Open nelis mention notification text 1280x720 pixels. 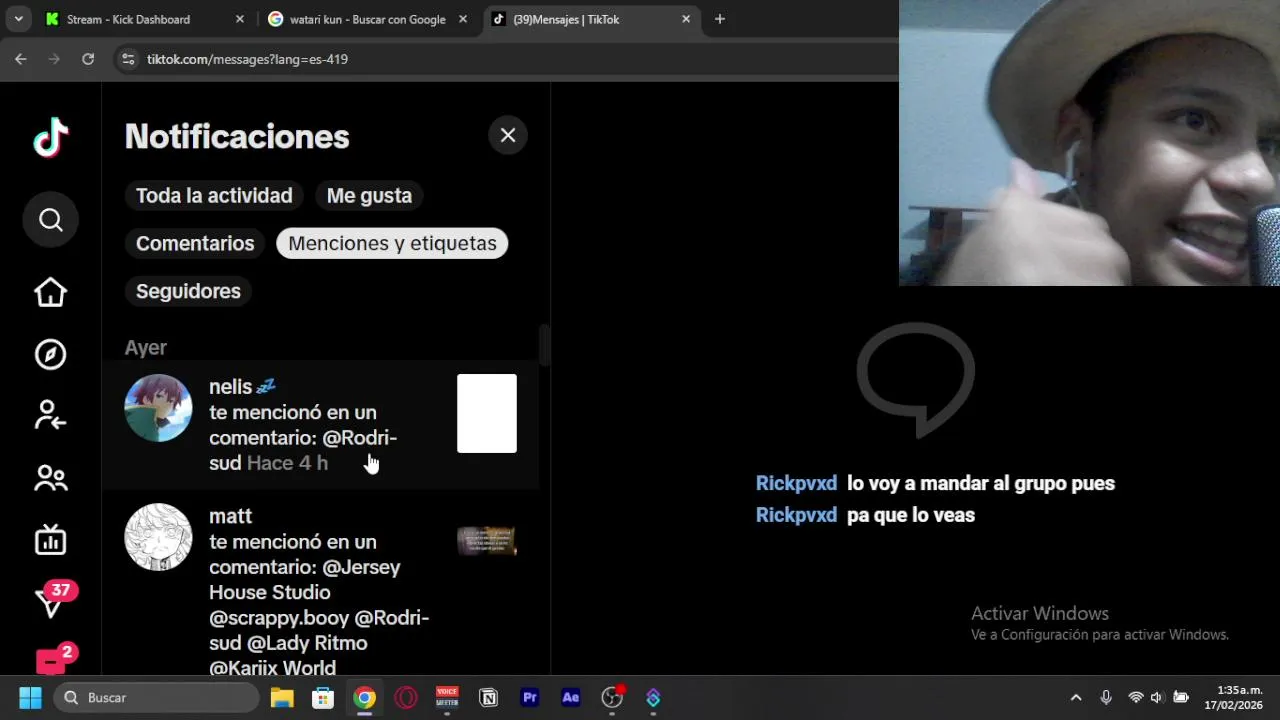pyautogui.click(x=303, y=438)
